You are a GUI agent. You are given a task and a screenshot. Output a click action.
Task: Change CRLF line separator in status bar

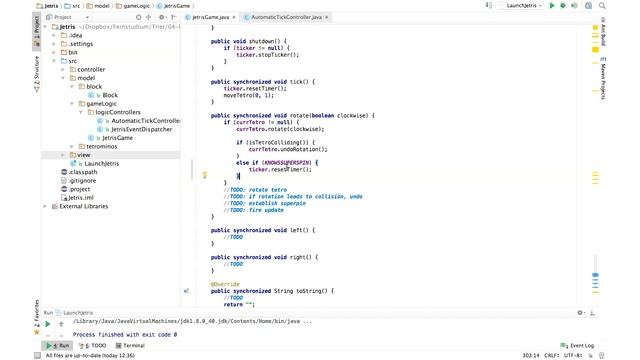551,356
